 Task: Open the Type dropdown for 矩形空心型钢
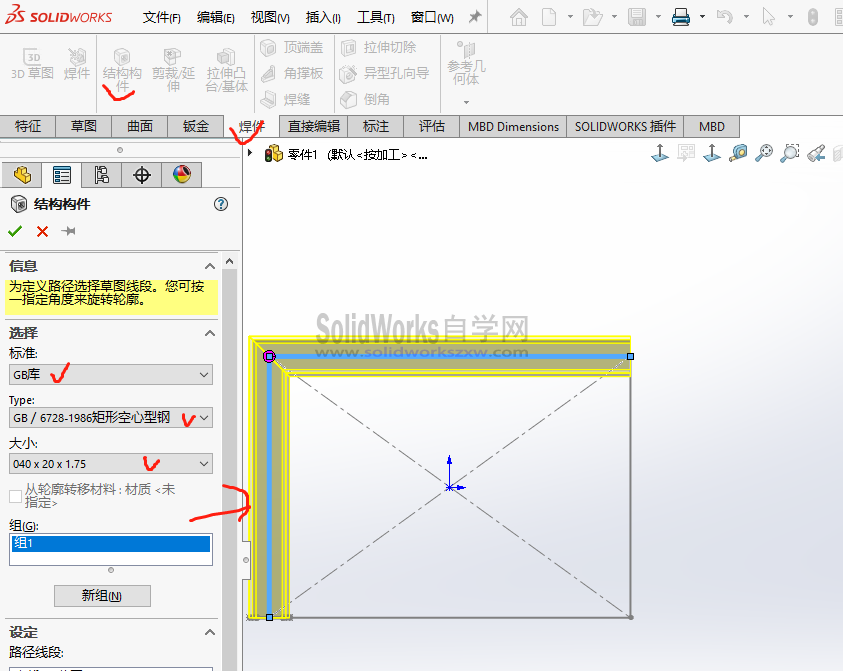click(203, 417)
